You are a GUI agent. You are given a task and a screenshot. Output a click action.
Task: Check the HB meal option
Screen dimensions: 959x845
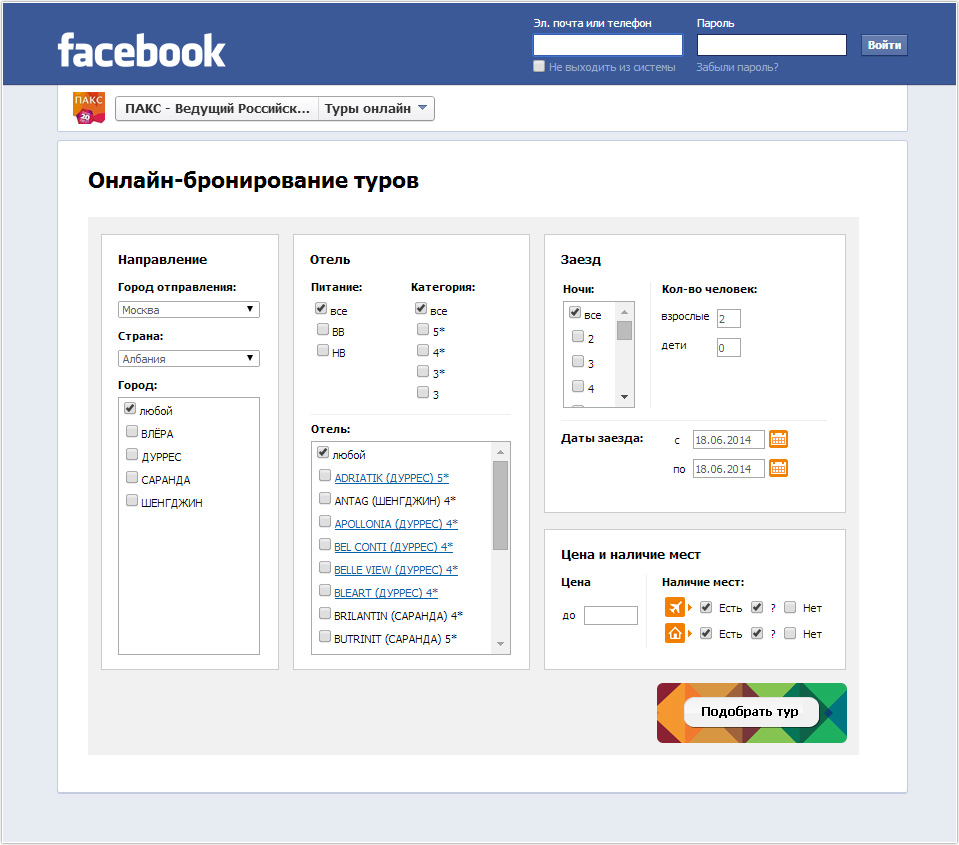pos(323,350)
